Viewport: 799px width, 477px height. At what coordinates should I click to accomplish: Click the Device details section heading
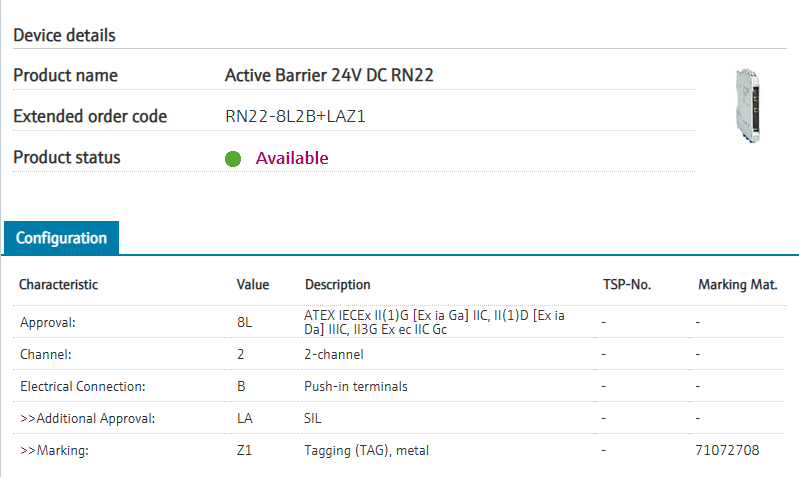tap(65, 35)
